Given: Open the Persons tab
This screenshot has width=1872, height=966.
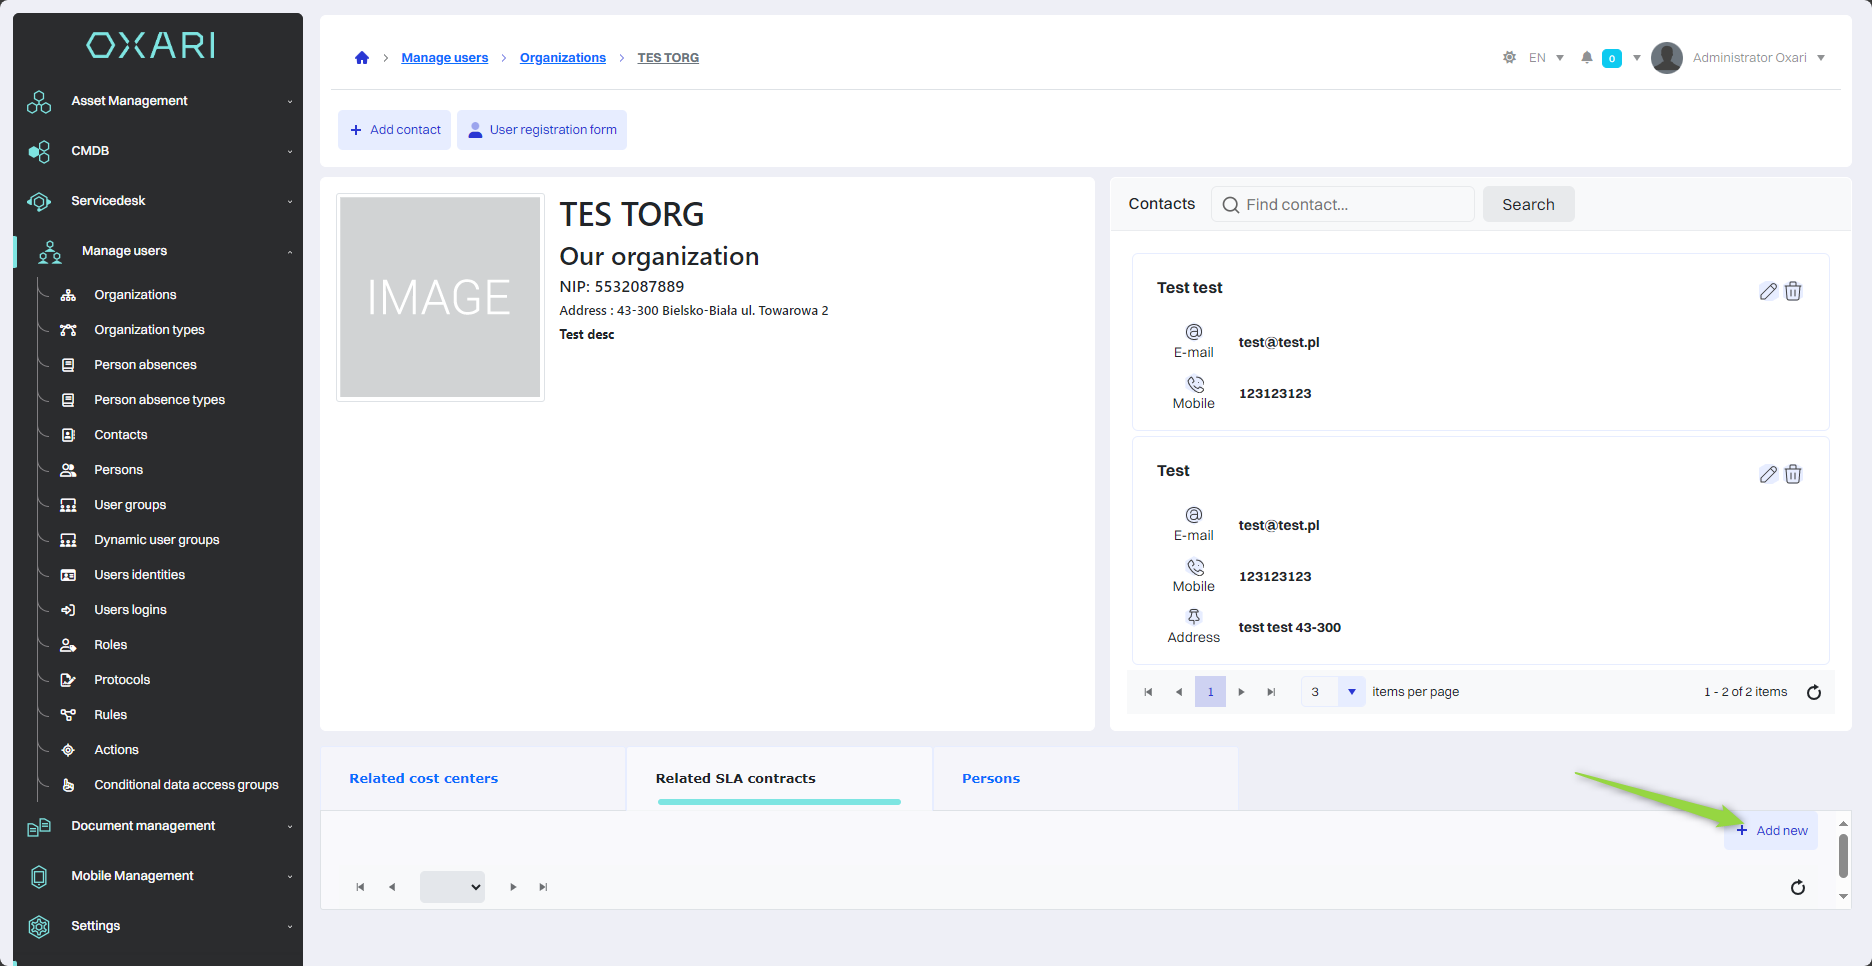Looking at the screenshot, I should click(x=991, y=778).
